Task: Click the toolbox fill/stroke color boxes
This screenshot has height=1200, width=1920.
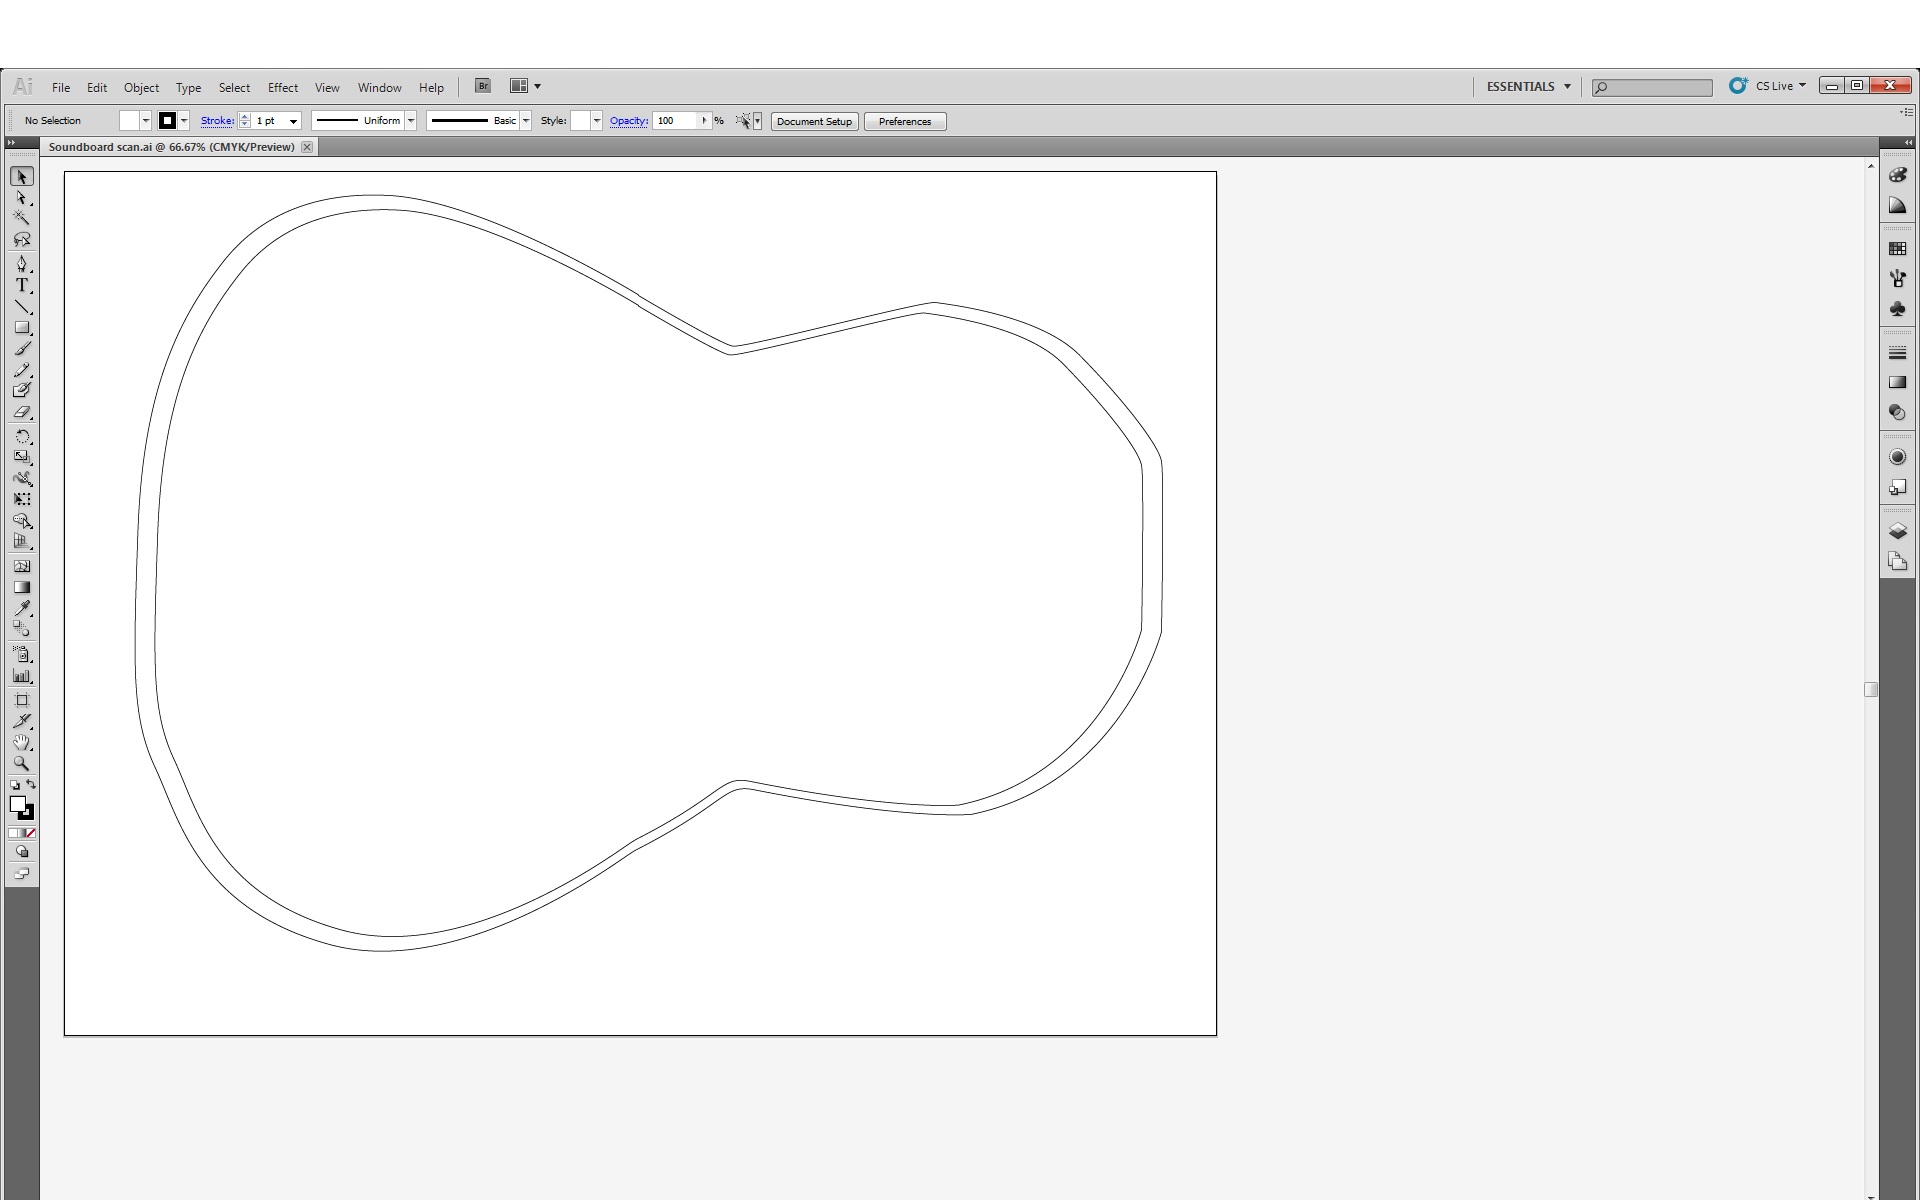Action: [21, 808]
